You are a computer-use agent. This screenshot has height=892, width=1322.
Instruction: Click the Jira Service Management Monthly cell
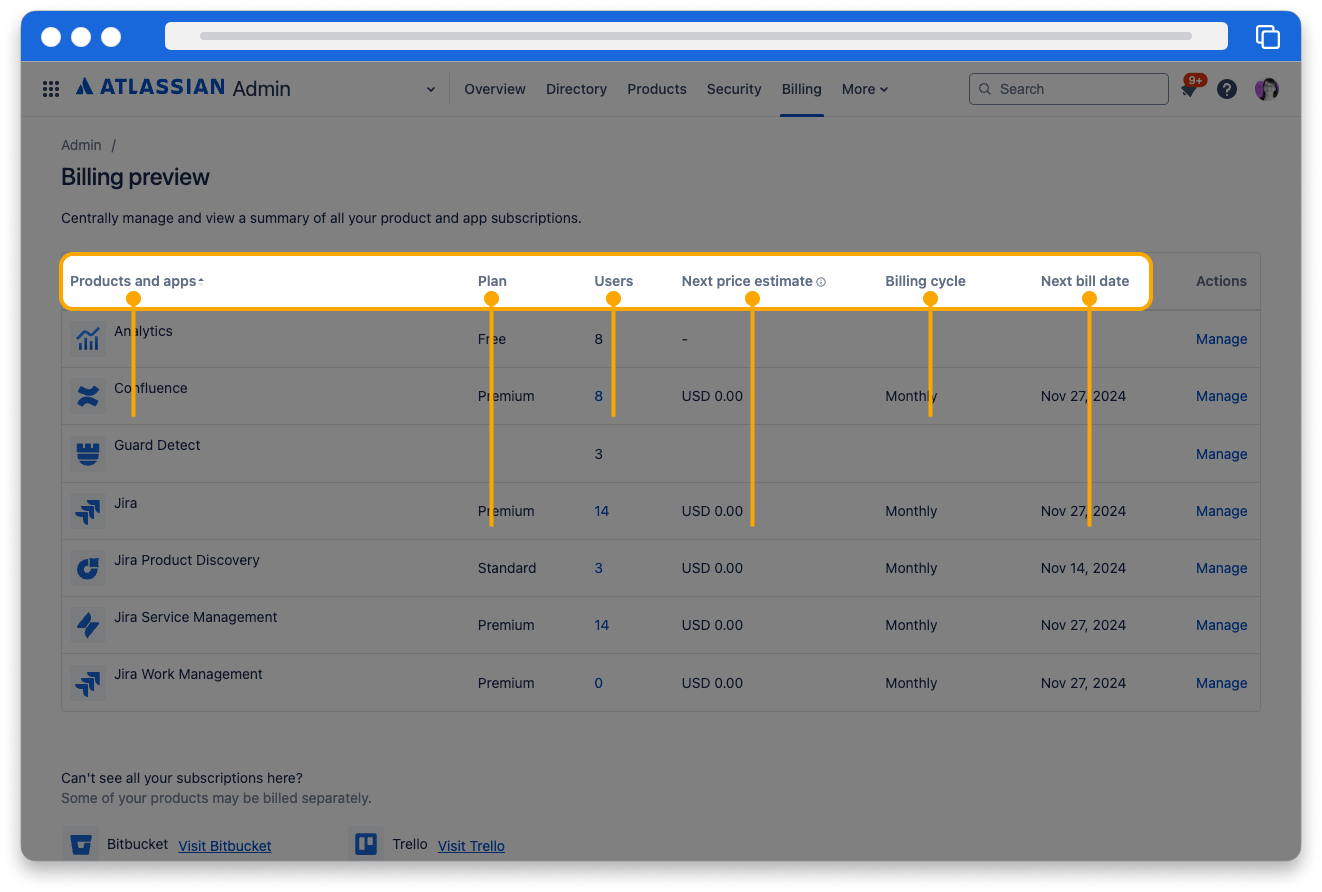911,625
